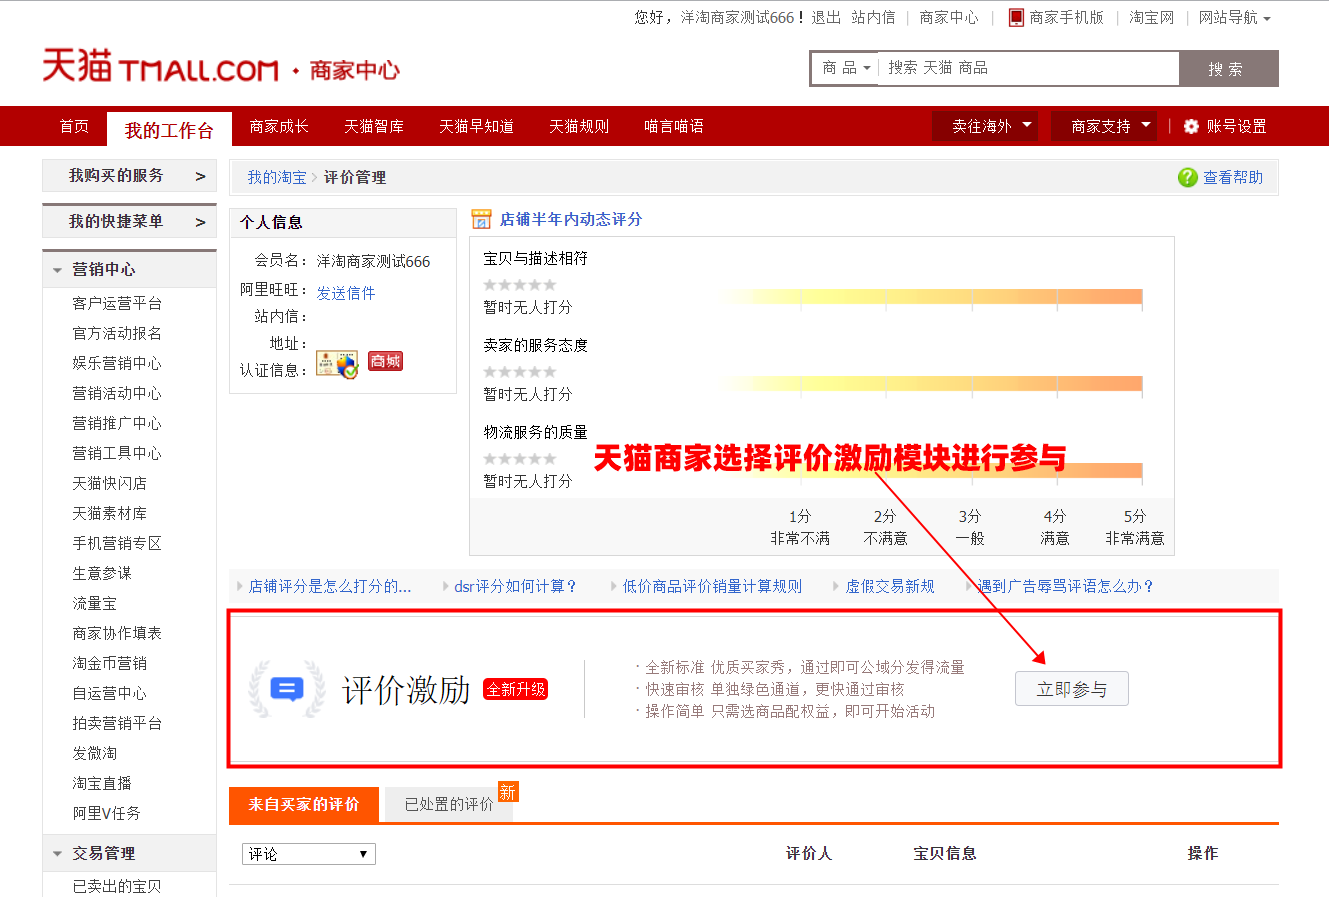The height and width of the screenshot is (897, 1329).
Task: Expand the 网站导航 dropdown
Action: coord(1235,17)
